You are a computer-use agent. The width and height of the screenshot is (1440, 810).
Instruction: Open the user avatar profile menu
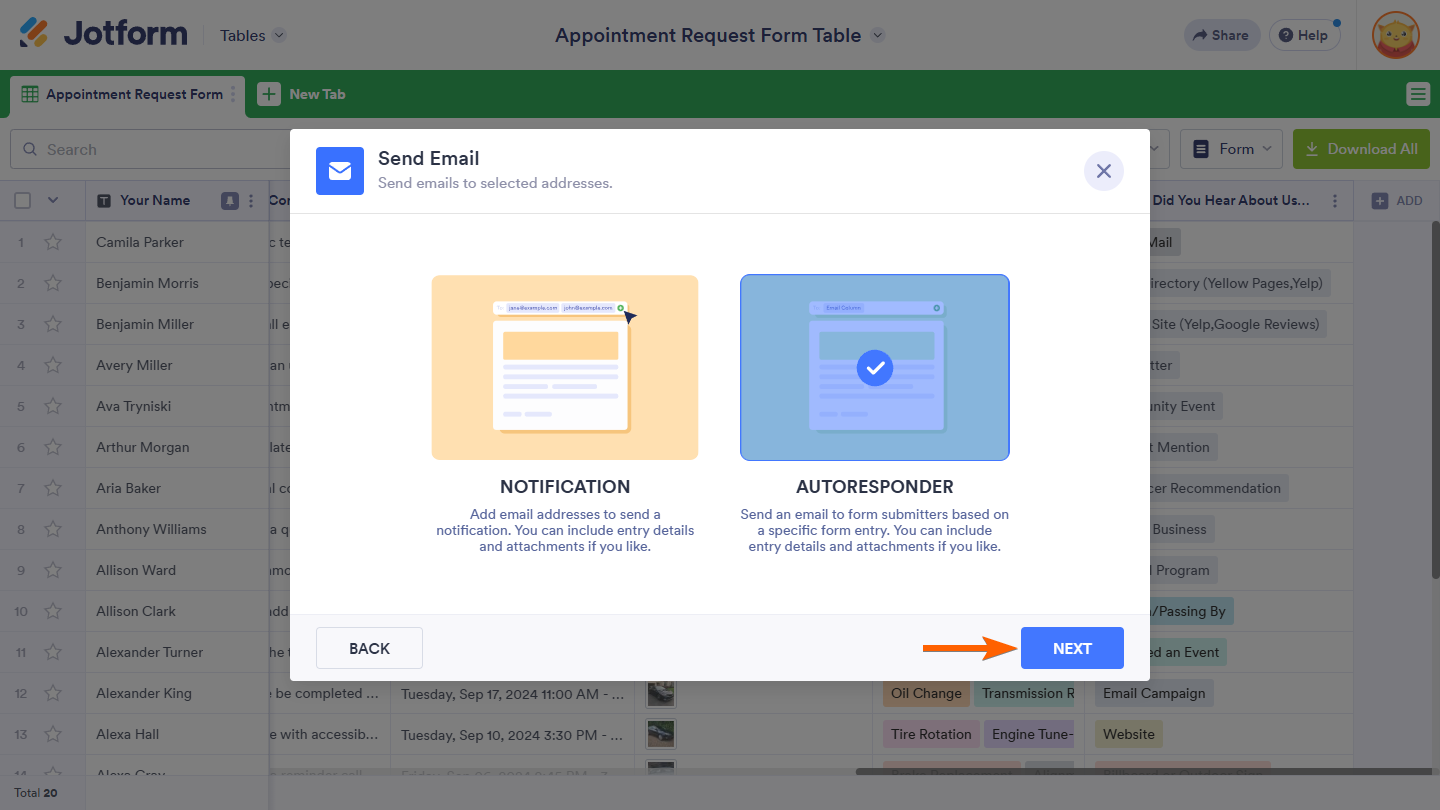pyautogui.click(x=1396, y=35)
